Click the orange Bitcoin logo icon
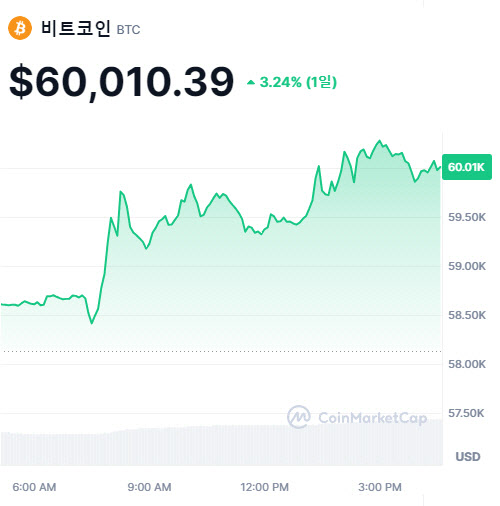This screenshot has height=506, width=500. [20, 28]
